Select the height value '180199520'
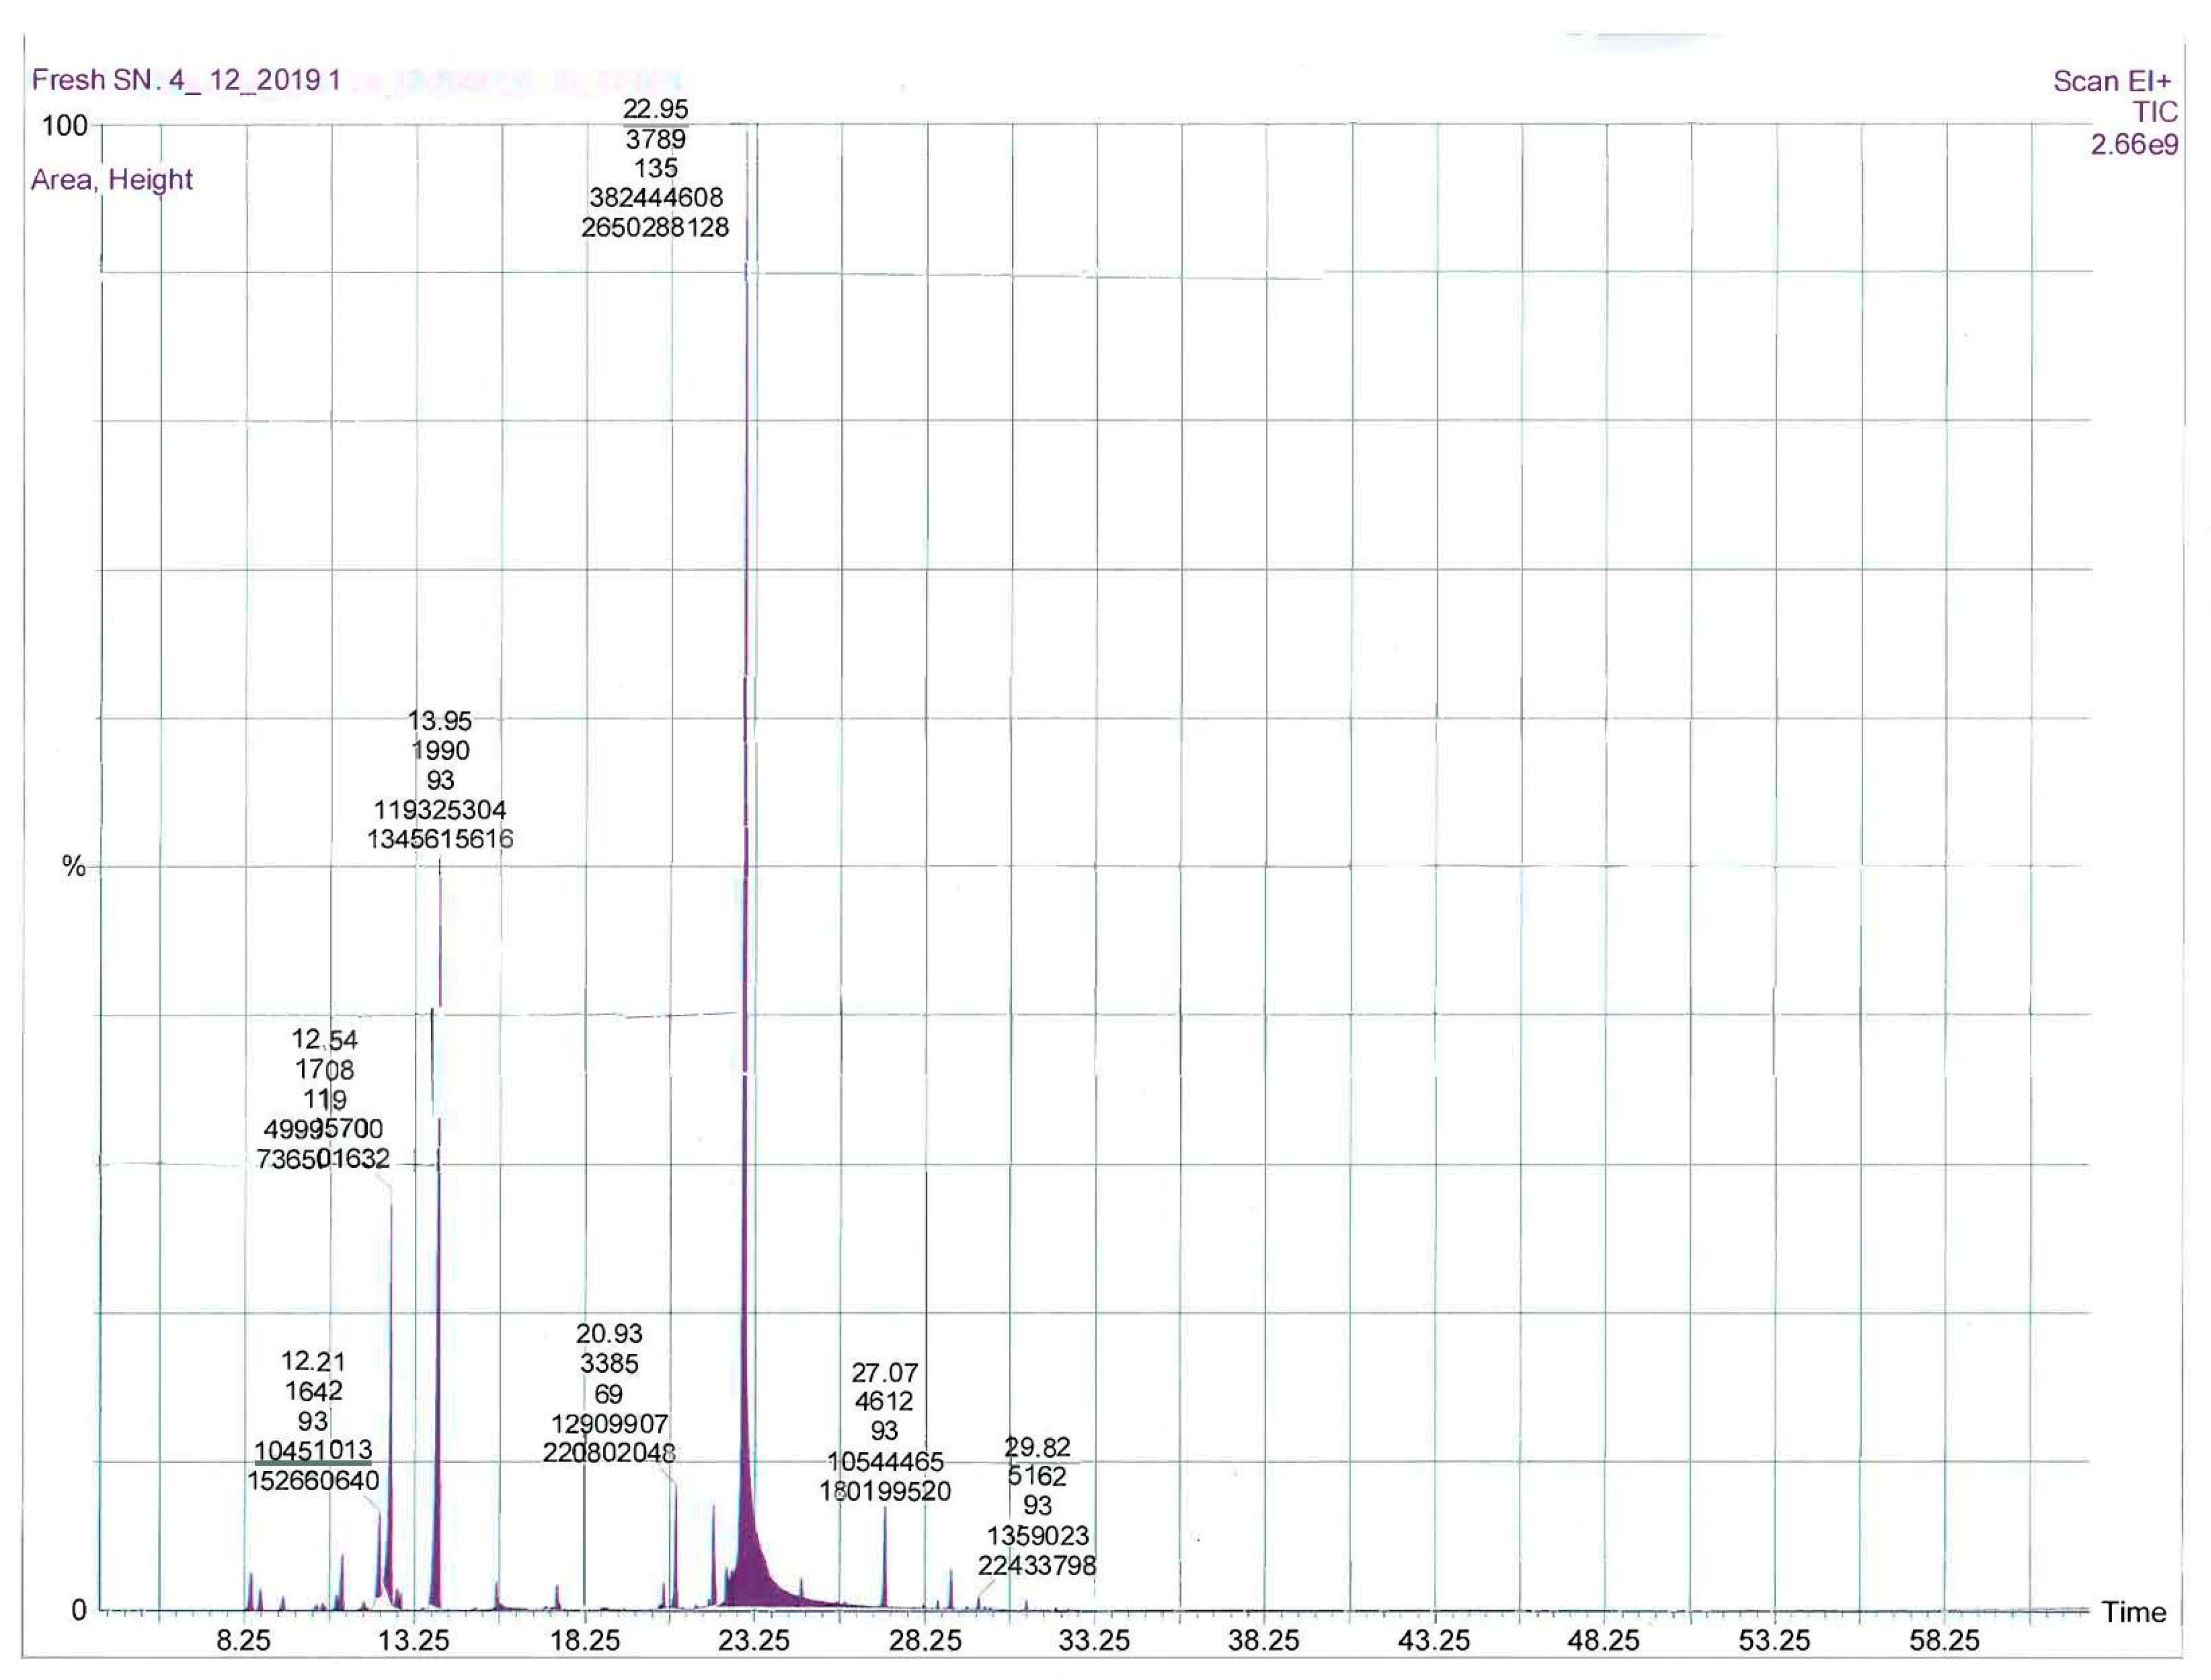The width and height of the screenshot is (2211, 1680). tap(885, 1492)
